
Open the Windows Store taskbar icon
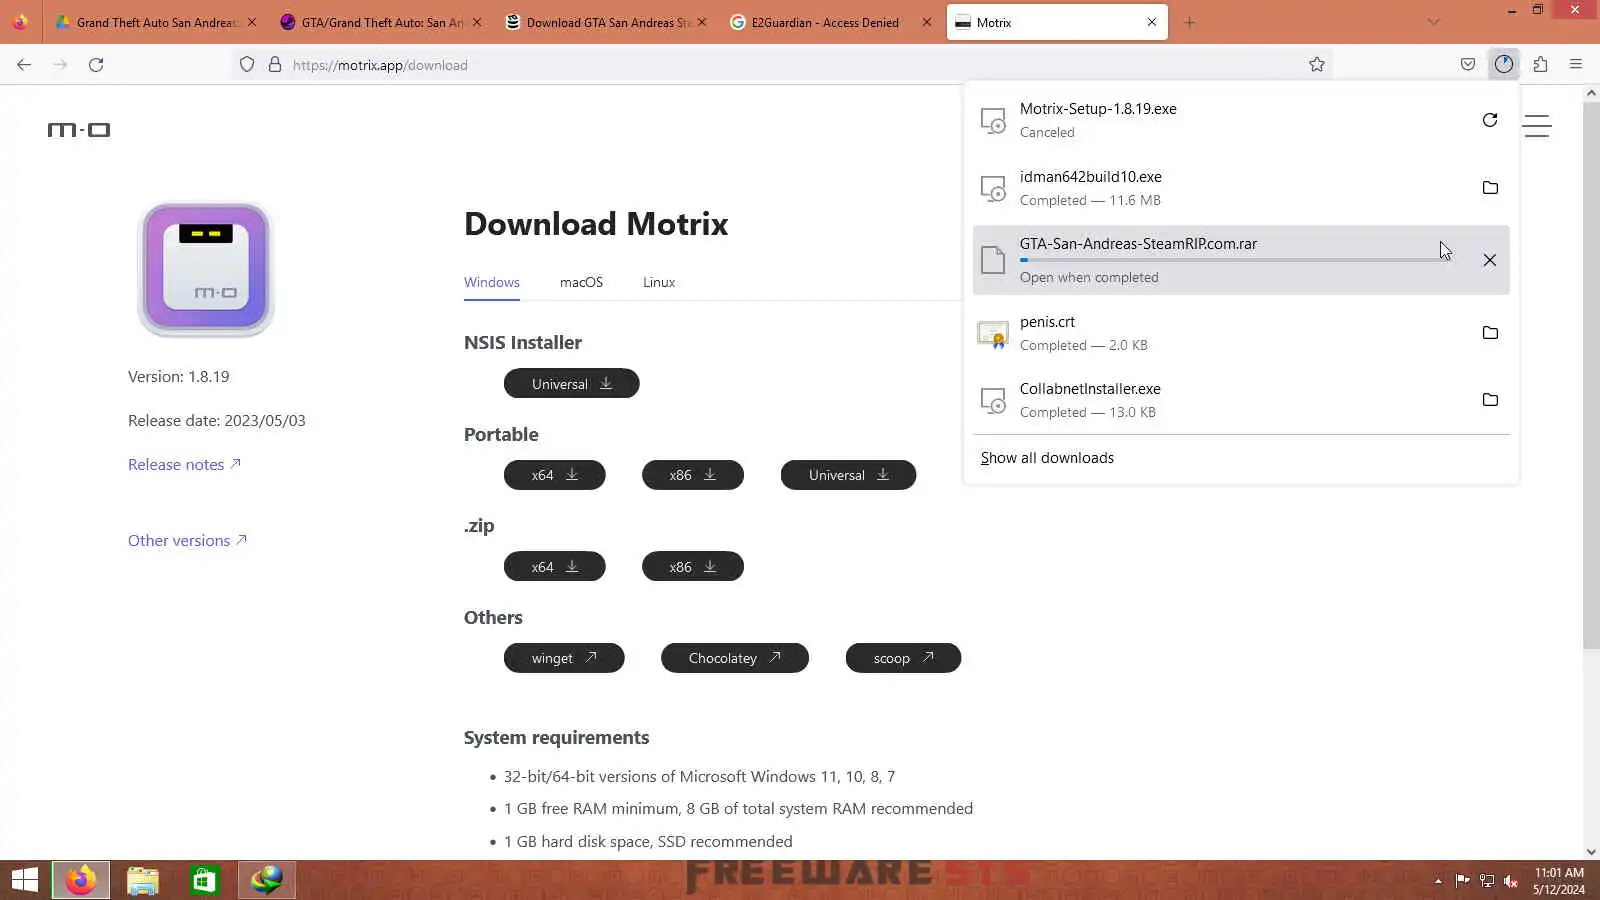(205, 880)
